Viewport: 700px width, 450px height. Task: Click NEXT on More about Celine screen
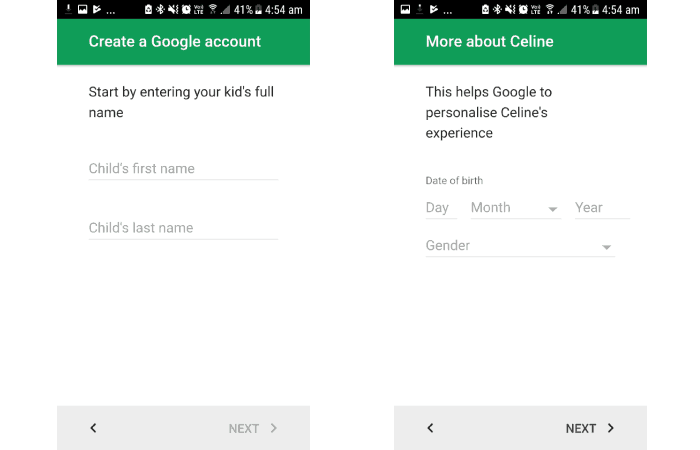coord(580,429)
